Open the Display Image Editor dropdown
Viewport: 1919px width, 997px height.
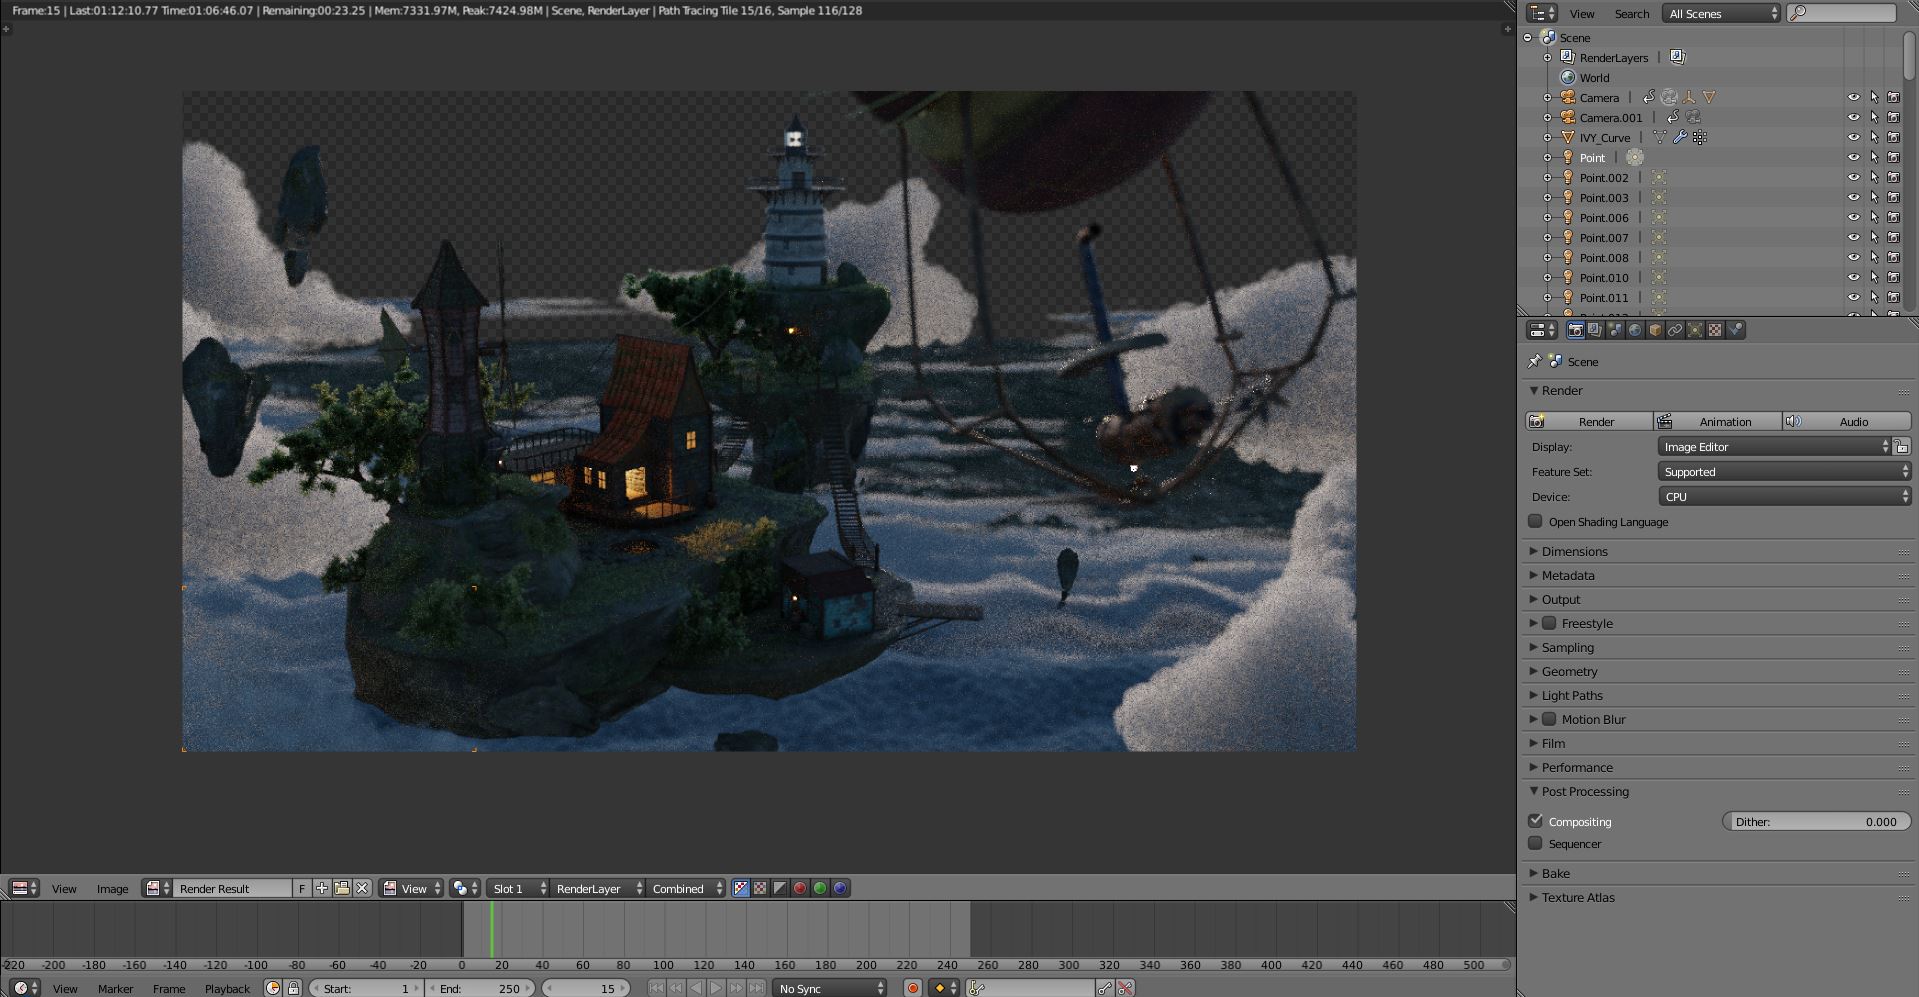coord(1775,447)
